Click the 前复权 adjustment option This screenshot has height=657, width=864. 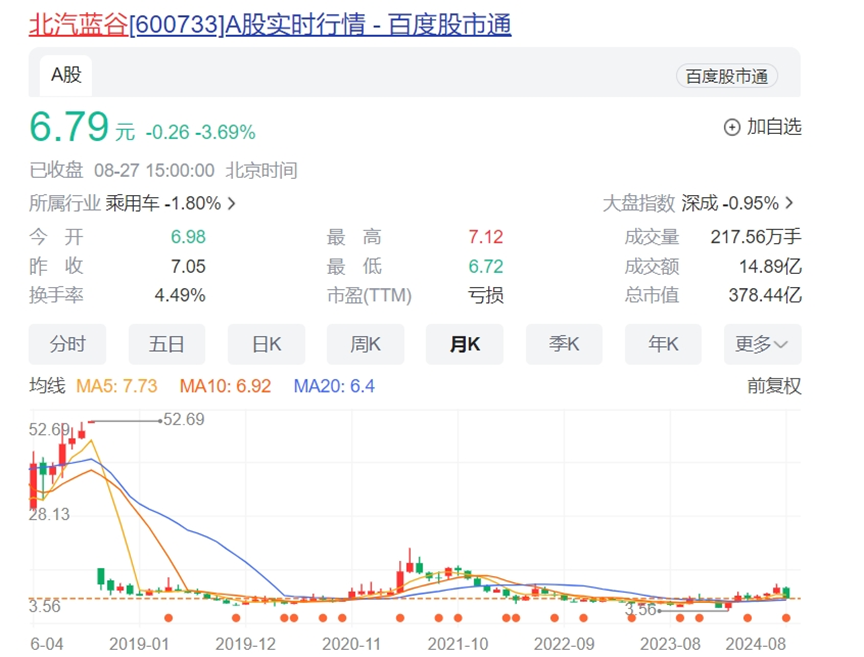774,385
